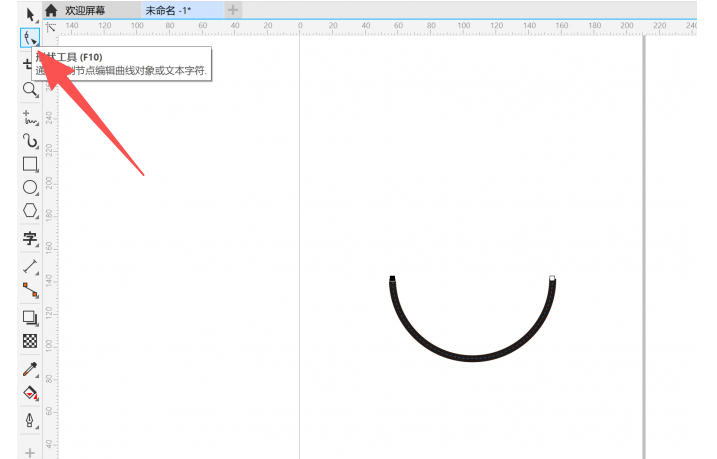
Task: Select the Shape tool (F10)
Action: [x=30, y=38]
